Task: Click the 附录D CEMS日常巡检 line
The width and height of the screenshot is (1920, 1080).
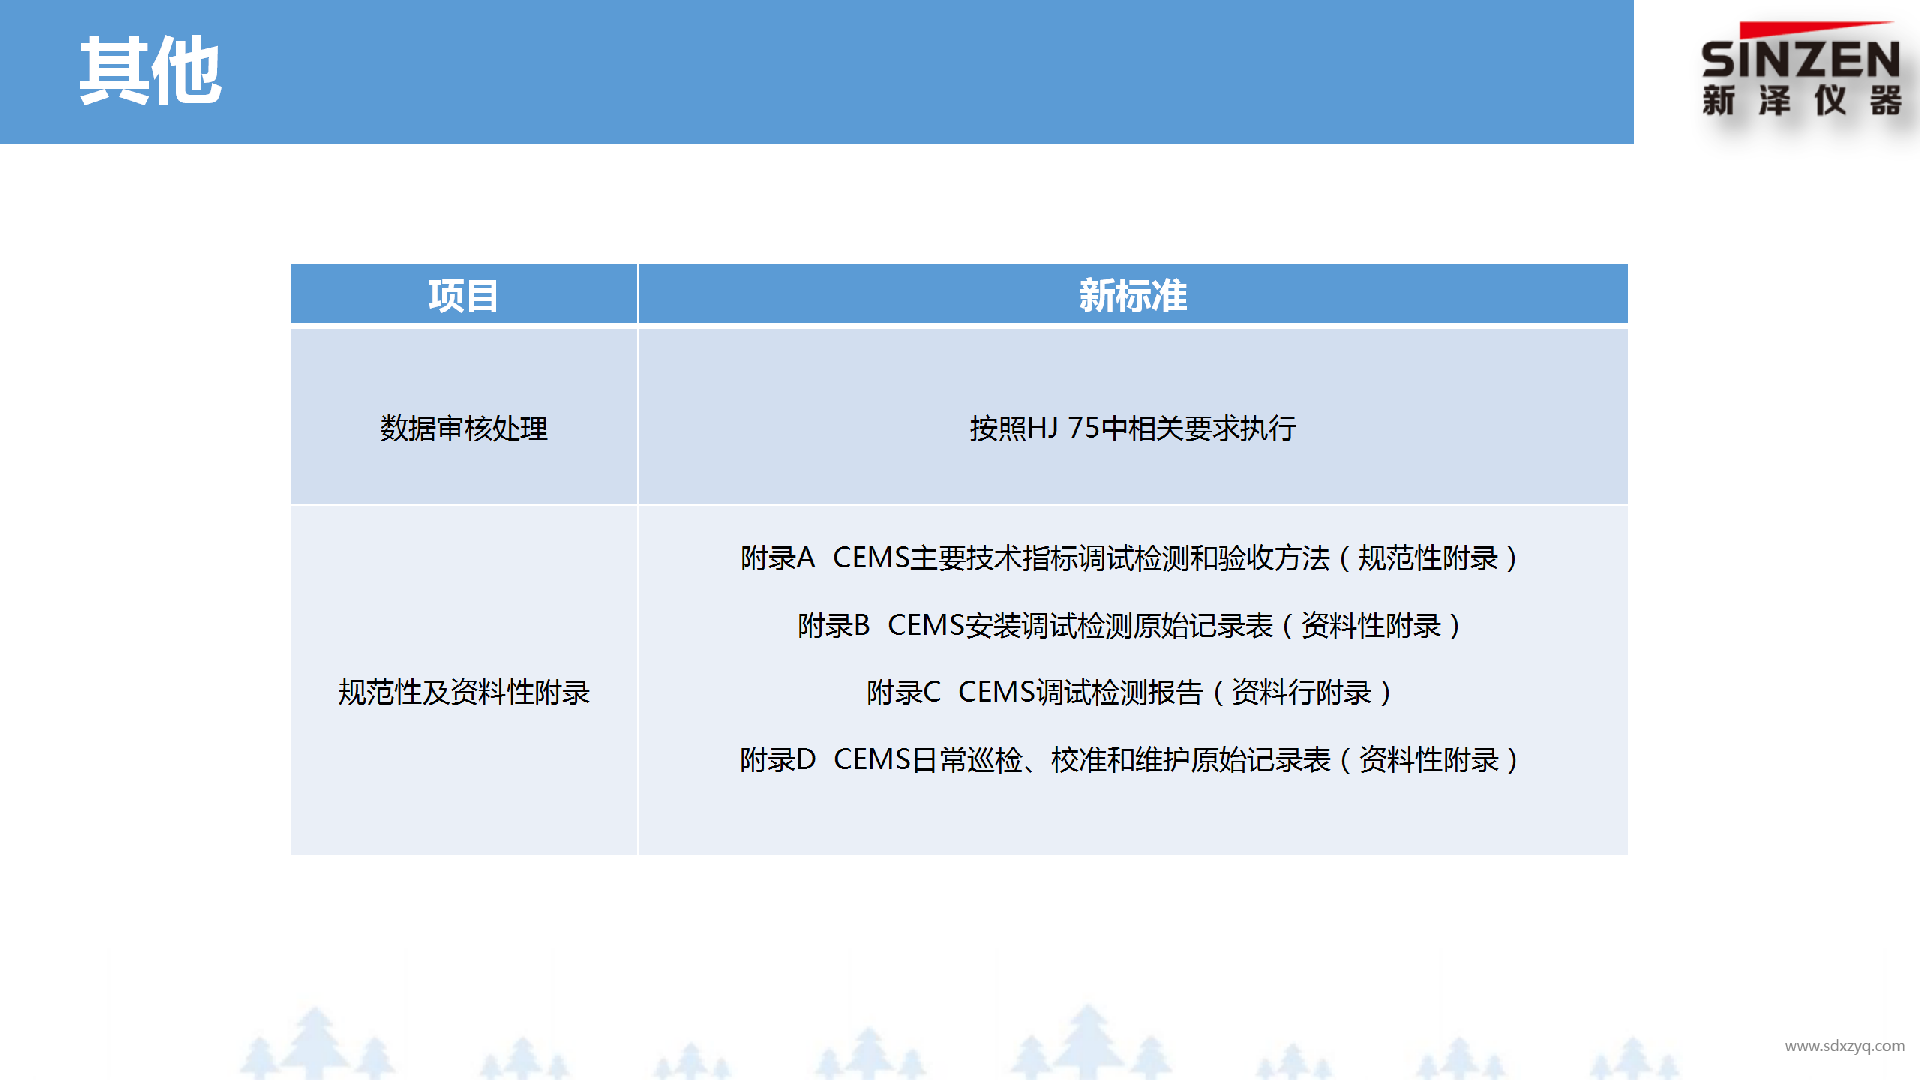Action: (1130, 760)
